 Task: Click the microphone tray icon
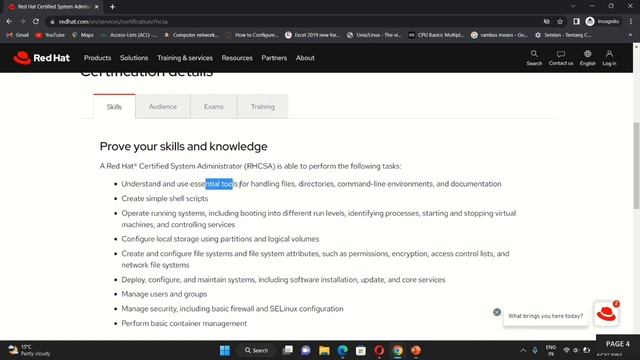535,351
